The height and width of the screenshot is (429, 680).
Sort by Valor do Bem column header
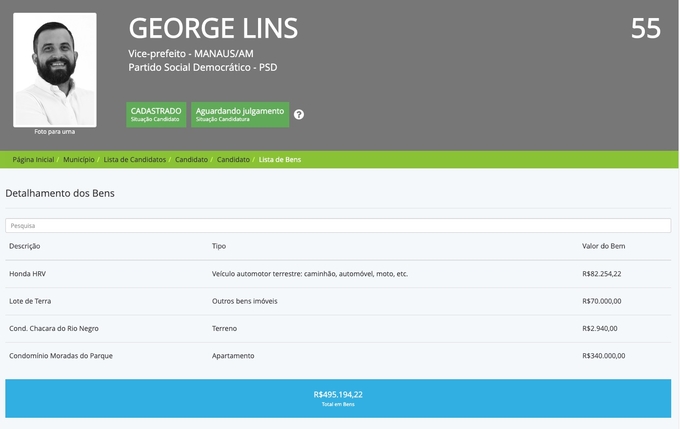[603, 246]
